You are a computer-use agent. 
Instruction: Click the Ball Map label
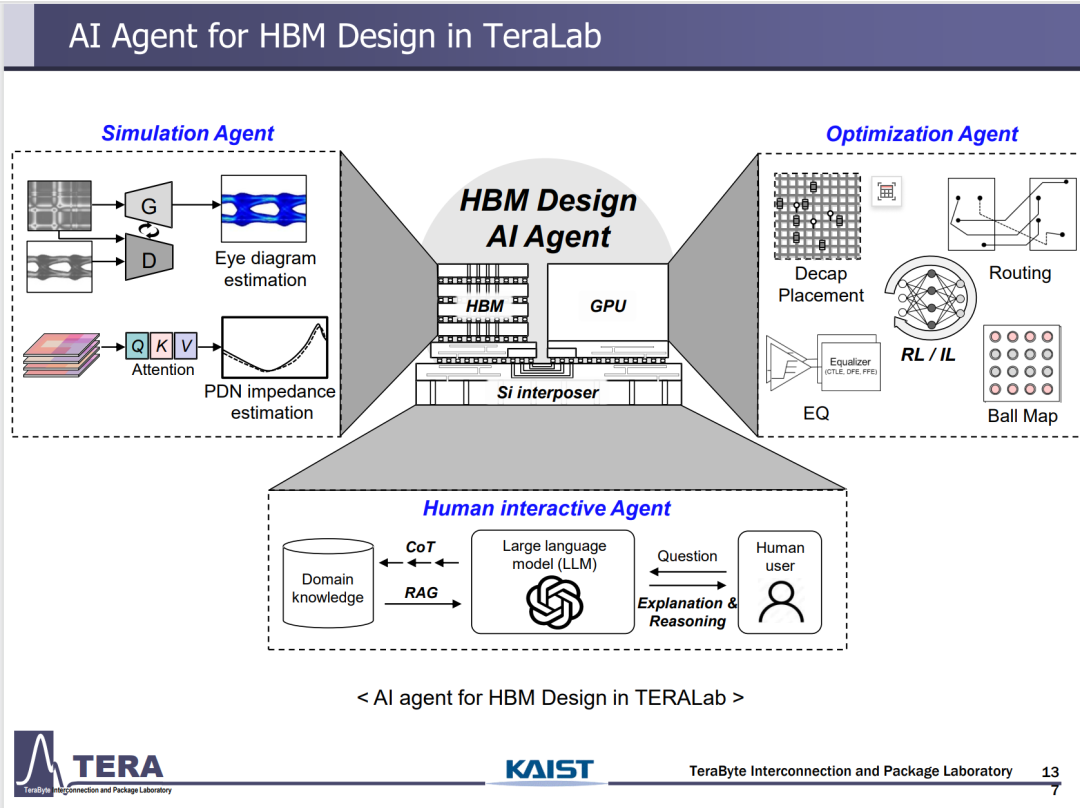[1022, 416]
